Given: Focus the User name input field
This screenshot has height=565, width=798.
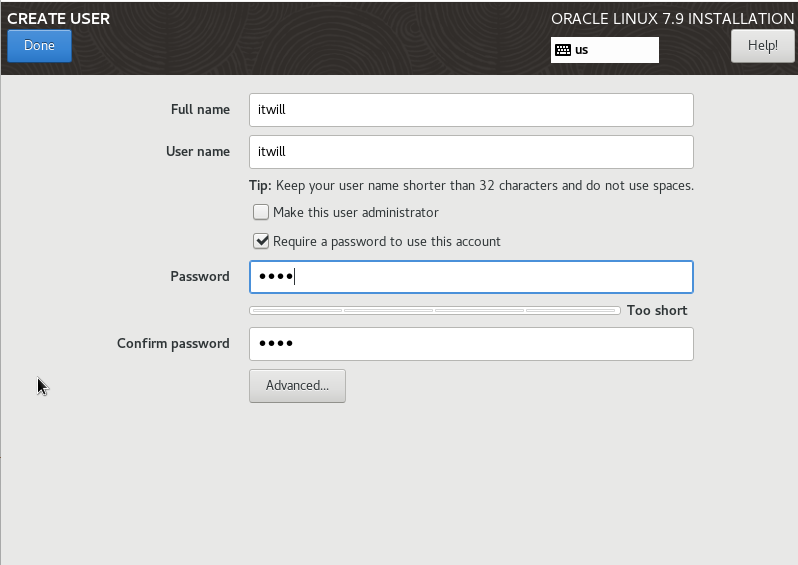Looking at the screenshot, I should 471,152.
